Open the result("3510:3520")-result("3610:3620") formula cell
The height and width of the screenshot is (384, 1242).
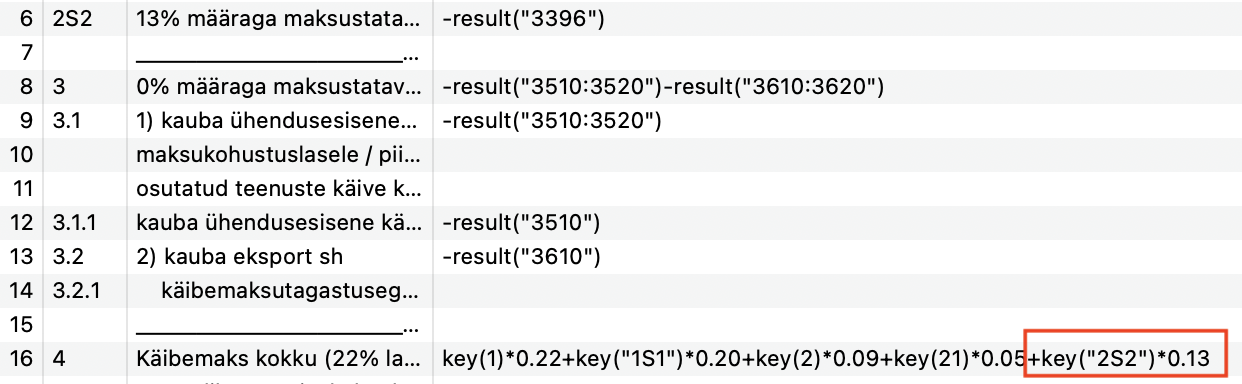pos(837,87)
